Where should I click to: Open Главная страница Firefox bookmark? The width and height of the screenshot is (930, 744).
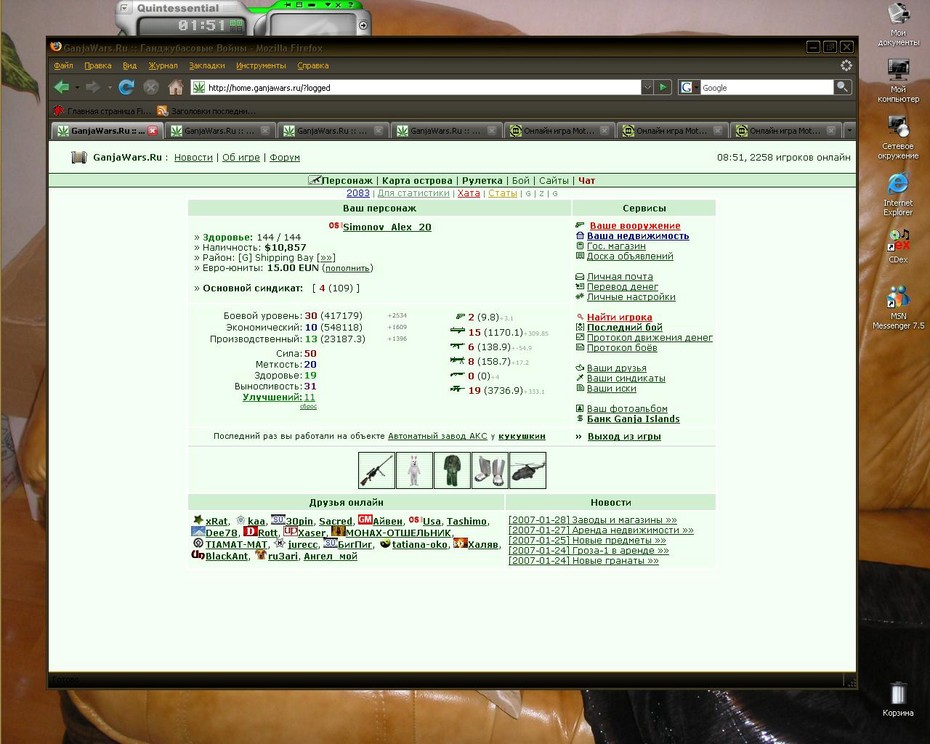(103, 111)
